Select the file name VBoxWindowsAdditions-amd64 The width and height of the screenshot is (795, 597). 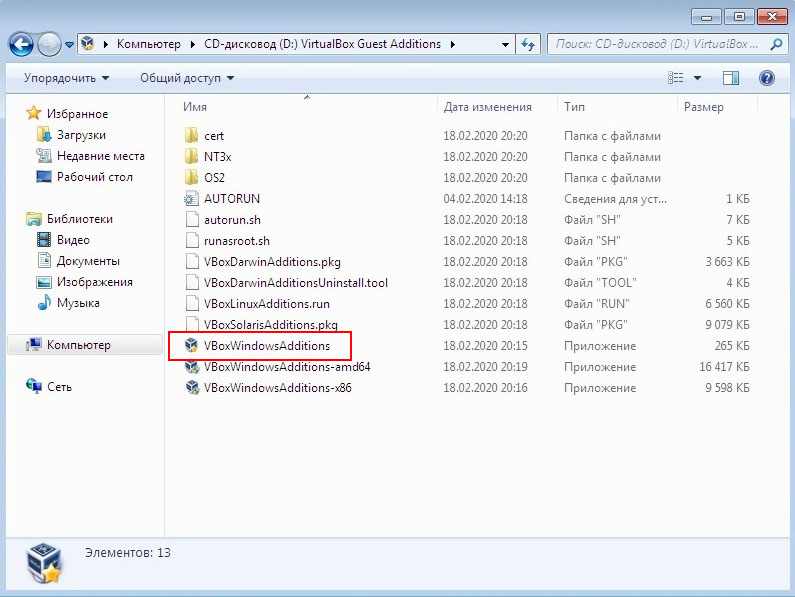coord(287,367)
